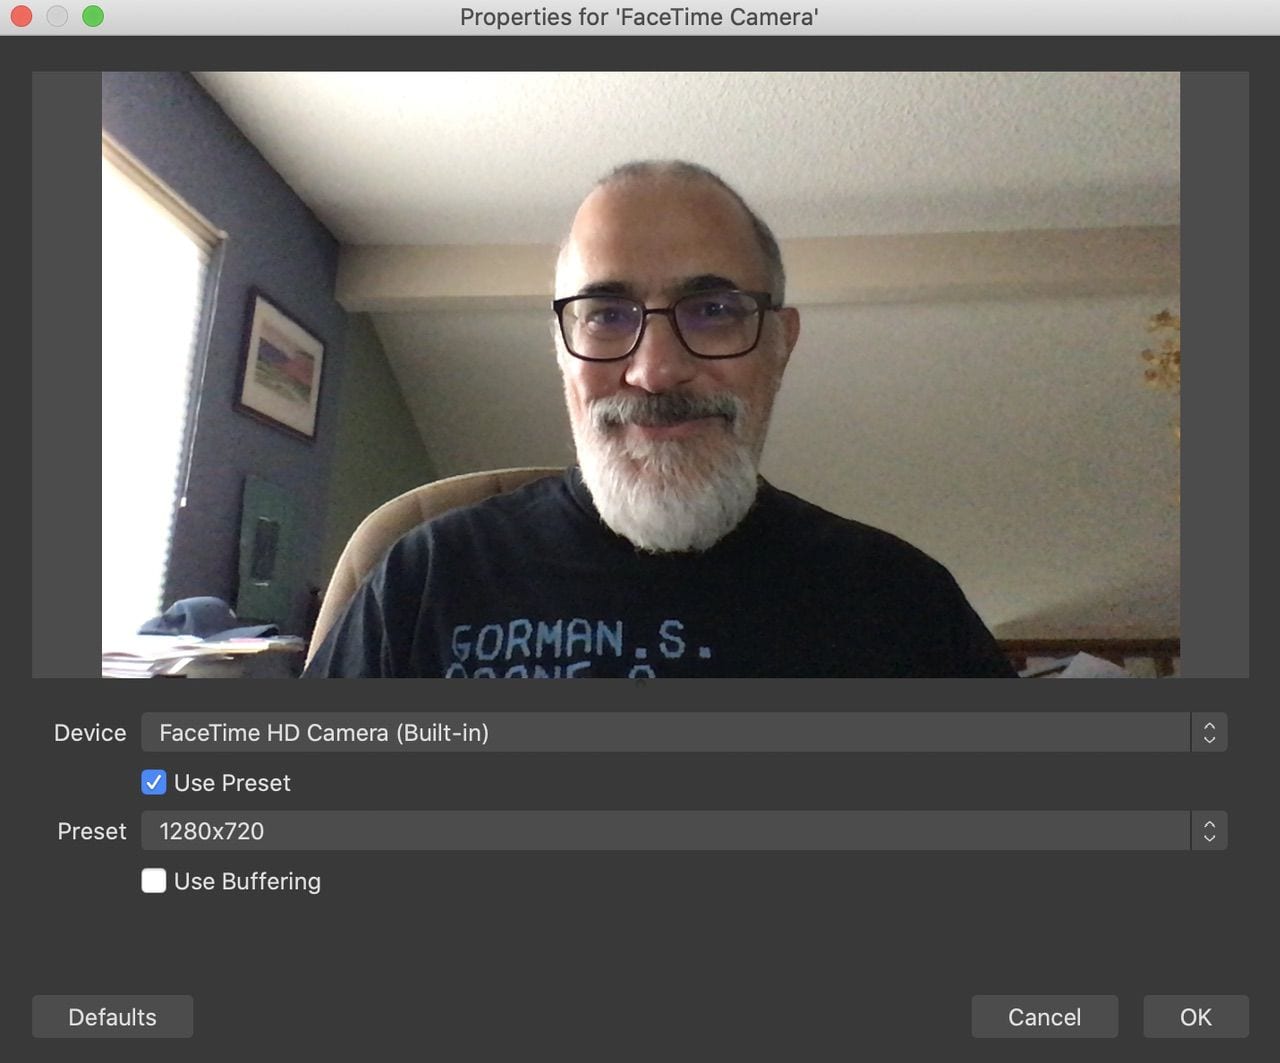The image size is (1280, 1063).
Task: Open the Preset dropdown showing 1280x720
Action: click(x=665, y=831)
